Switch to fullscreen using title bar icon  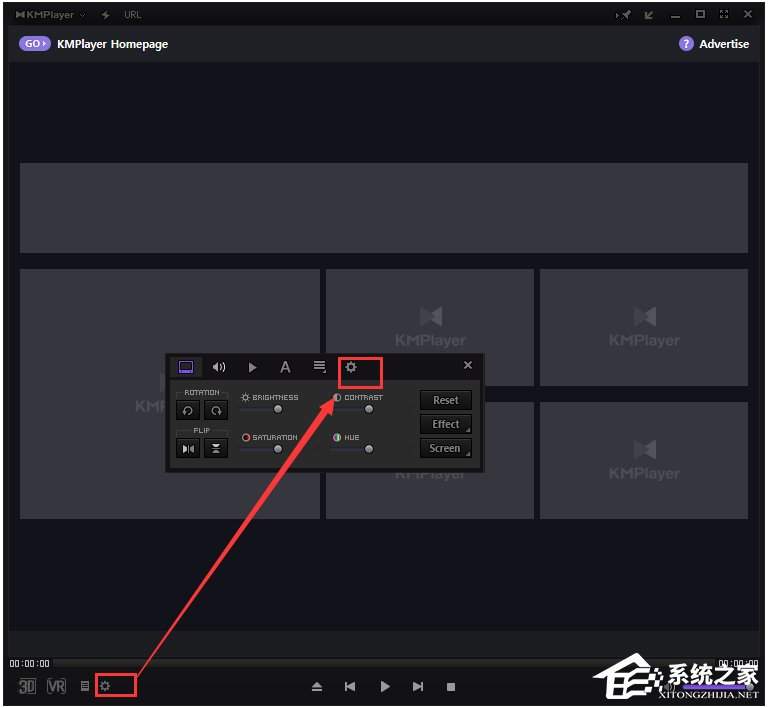pyautogui.click(x=724, y=14)
